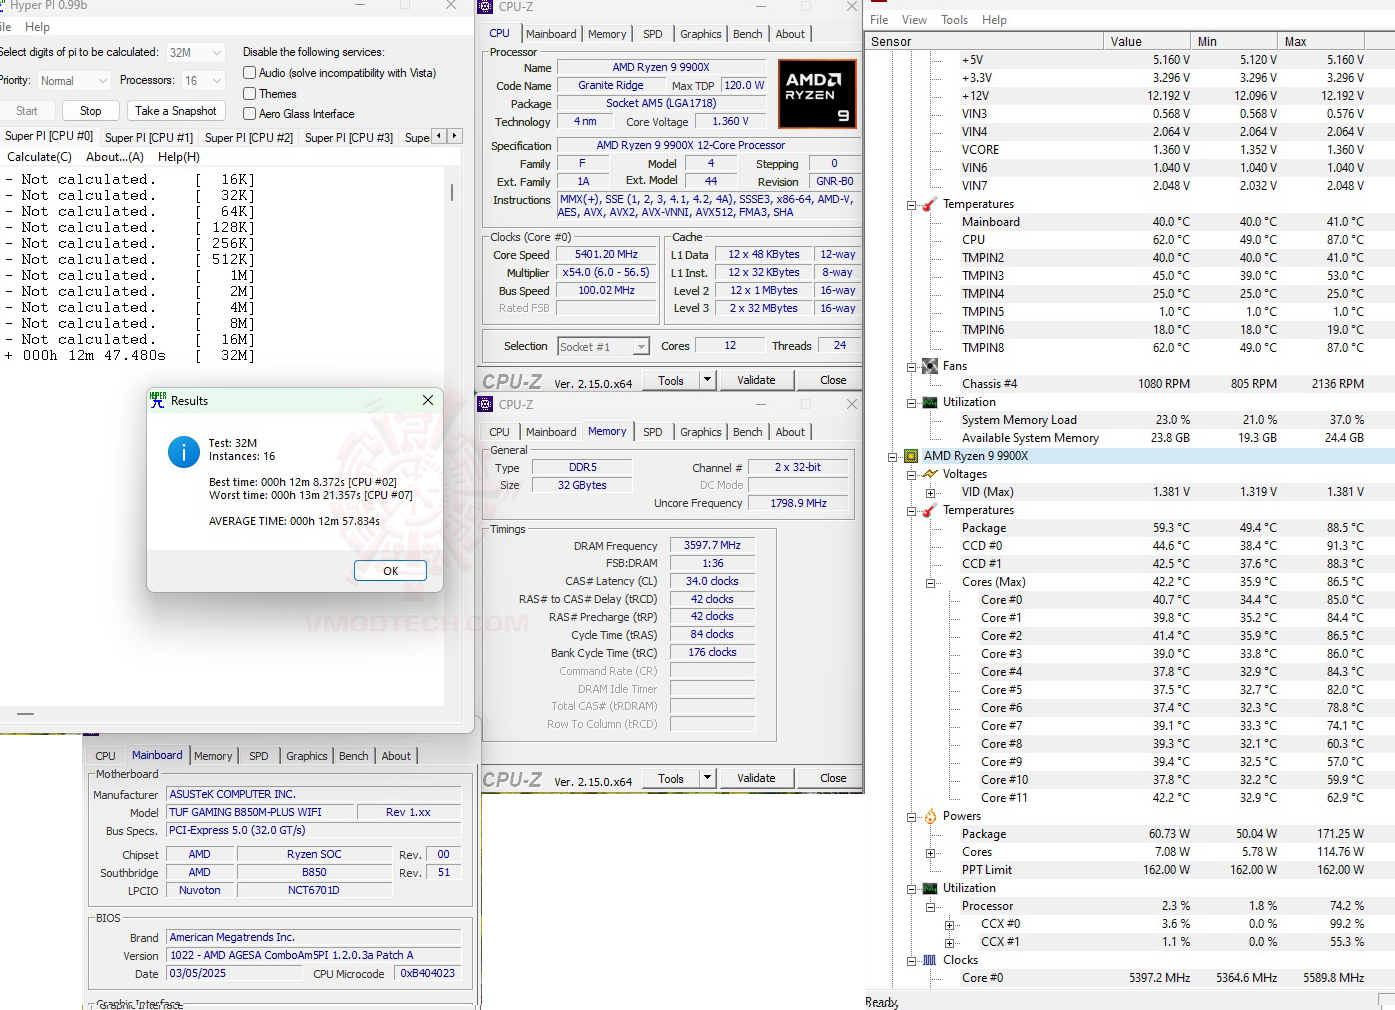Check the Aero Glass Interface option
This screenshot has width=1395, height=1010.
250,114
